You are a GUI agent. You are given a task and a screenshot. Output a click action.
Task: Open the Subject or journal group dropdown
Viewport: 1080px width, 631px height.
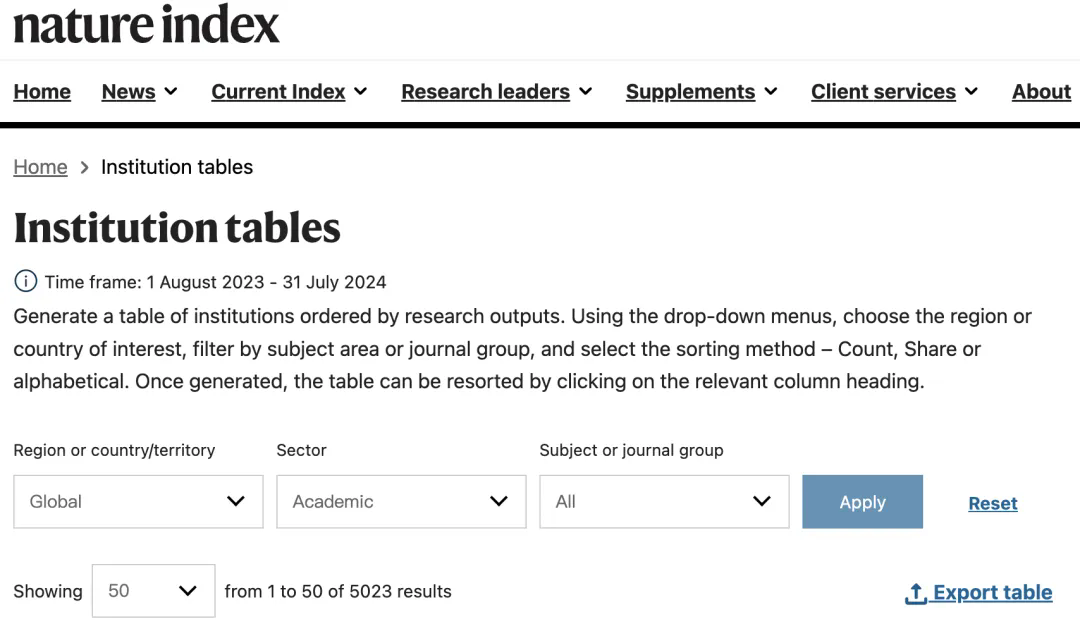664,501
